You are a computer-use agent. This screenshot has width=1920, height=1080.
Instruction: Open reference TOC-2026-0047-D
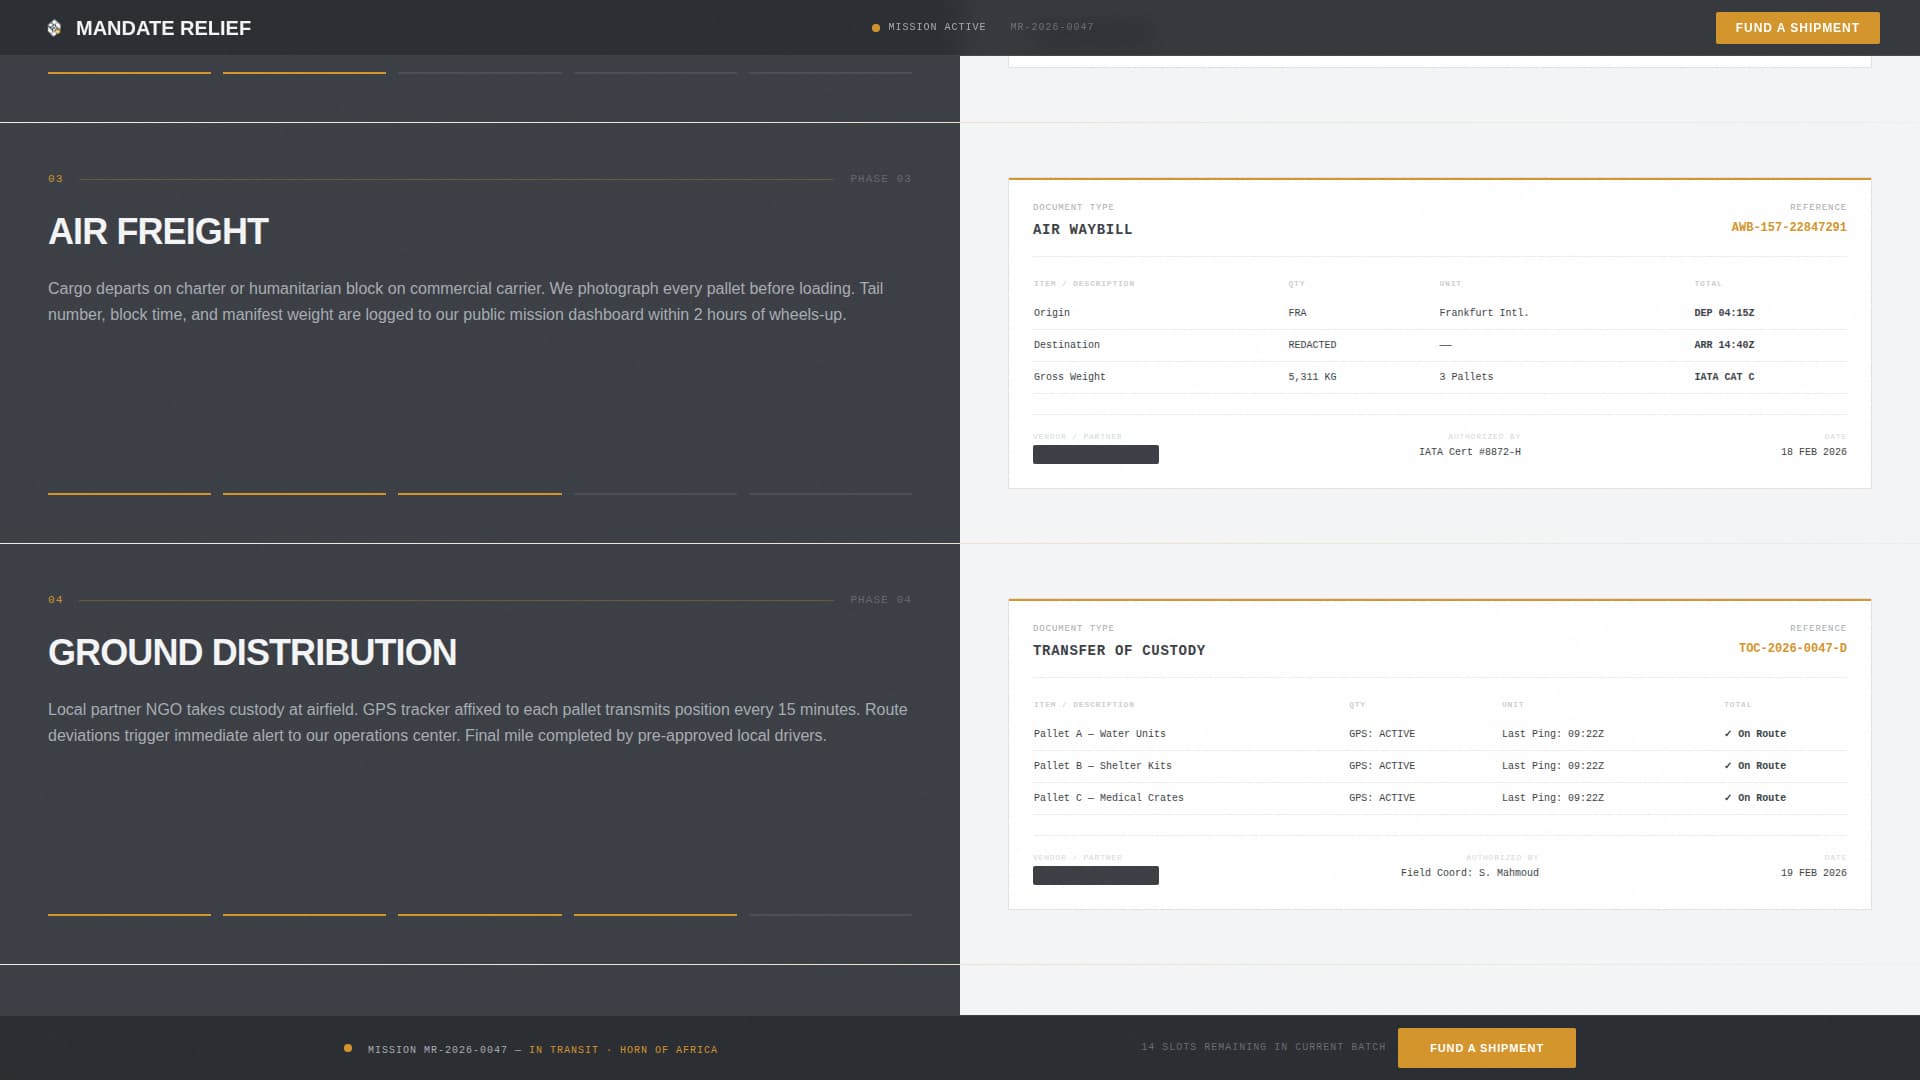click(1792, 648)
